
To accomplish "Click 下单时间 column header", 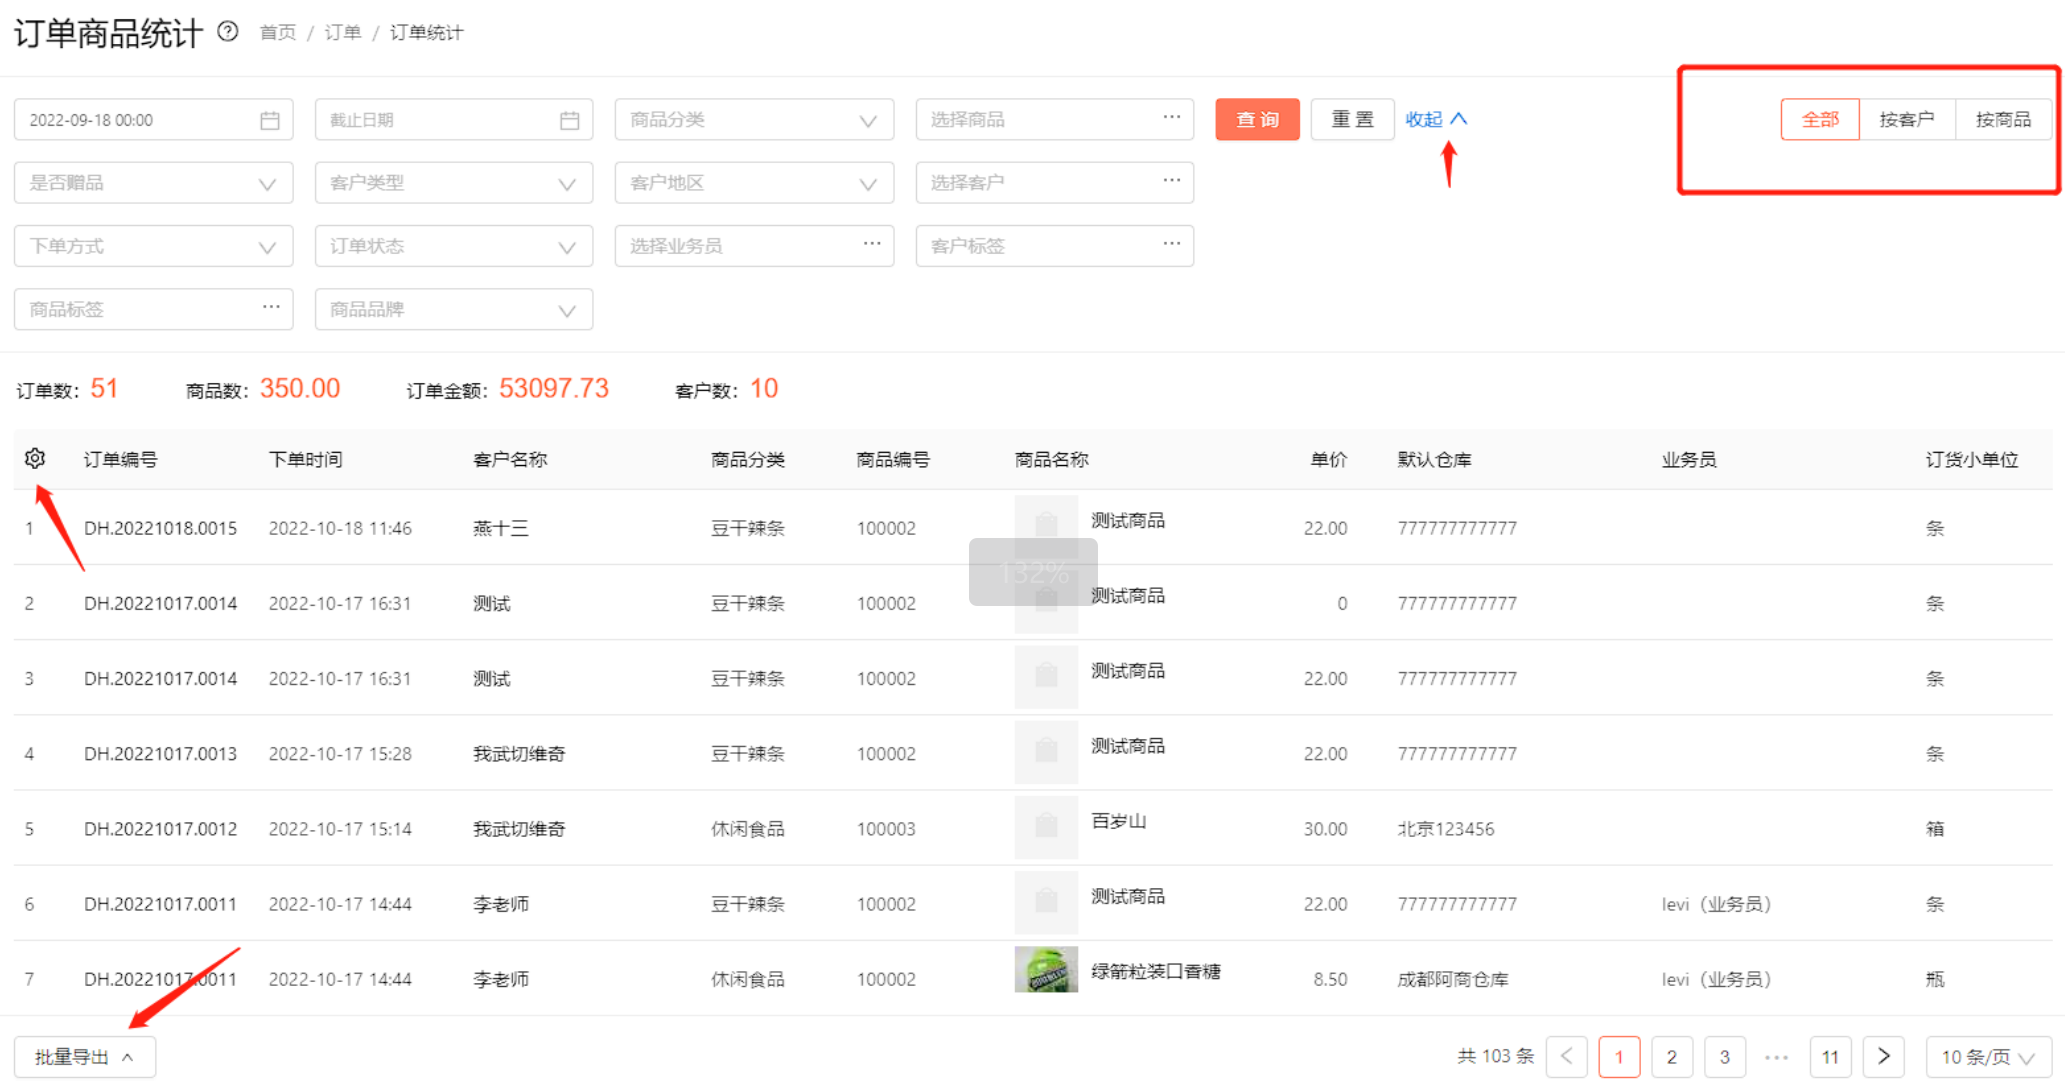I will [x=305, y=459].
